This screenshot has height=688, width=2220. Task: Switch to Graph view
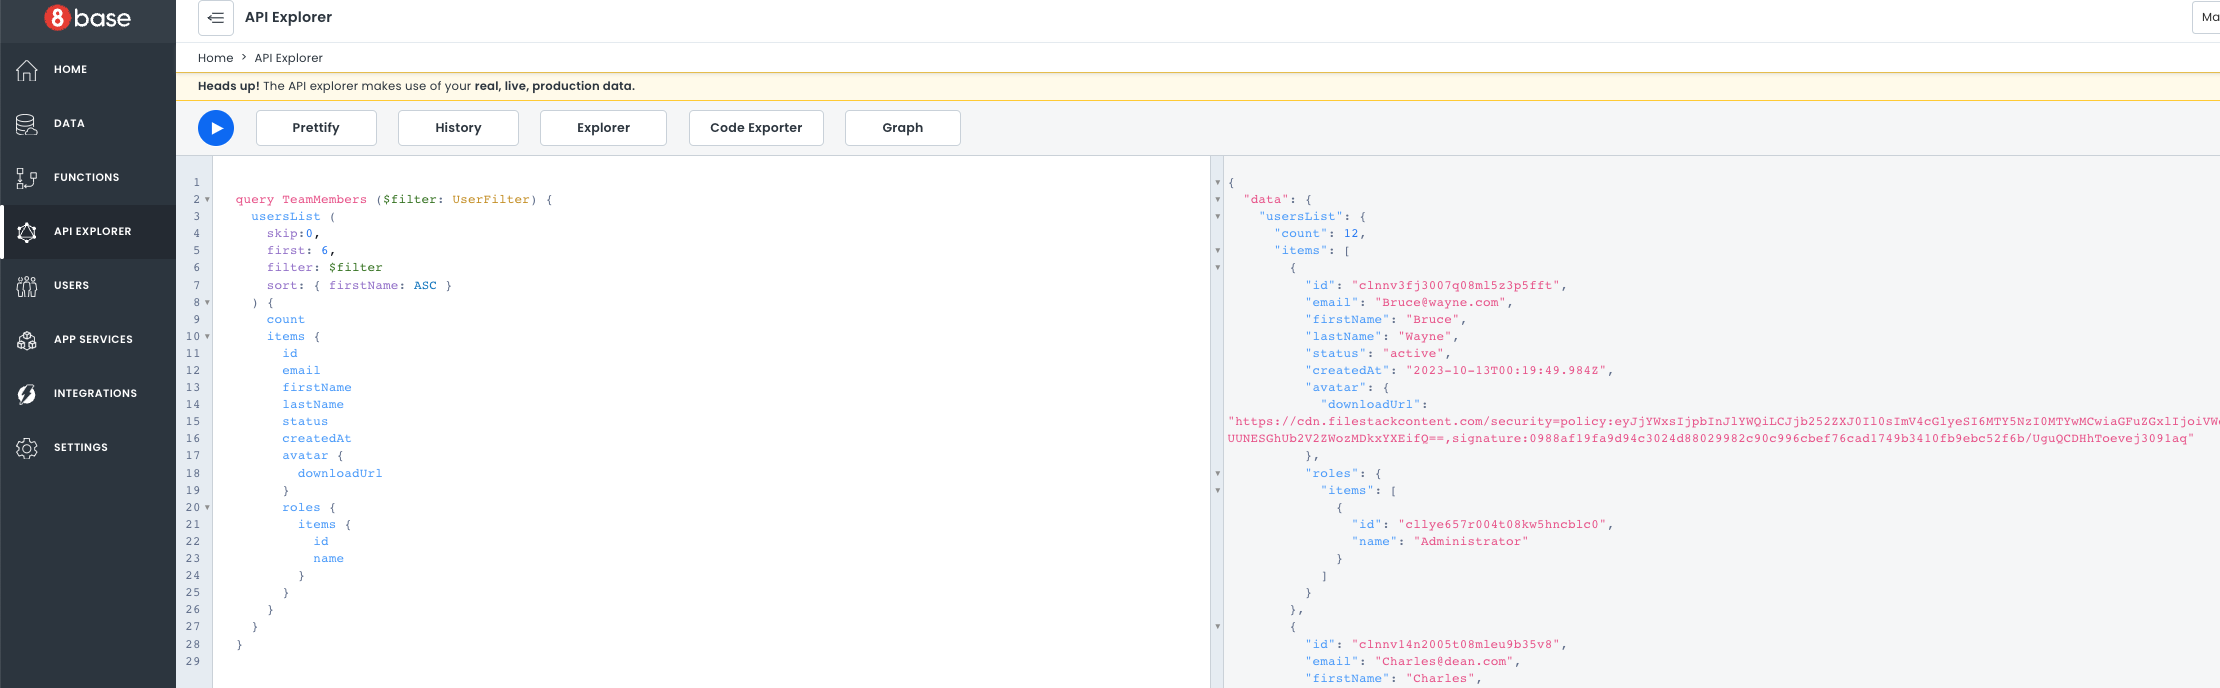pos(902,128)
